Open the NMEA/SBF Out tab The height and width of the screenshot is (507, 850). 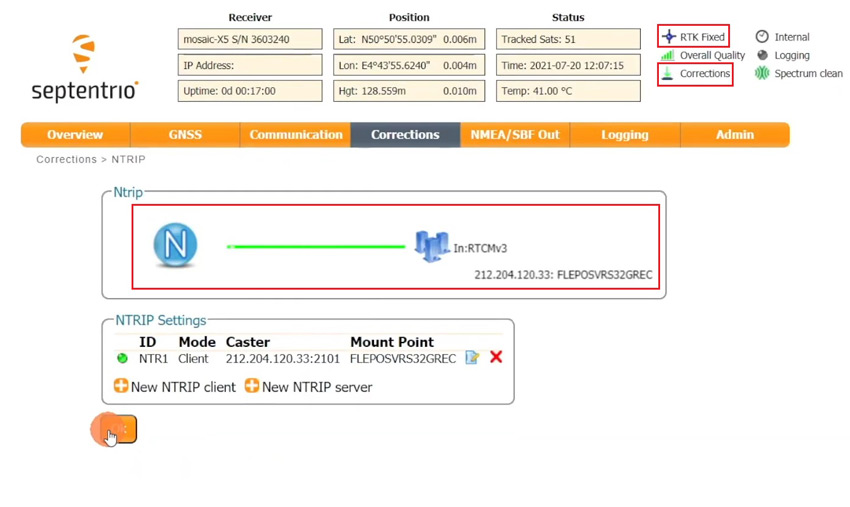pos(515,135)
